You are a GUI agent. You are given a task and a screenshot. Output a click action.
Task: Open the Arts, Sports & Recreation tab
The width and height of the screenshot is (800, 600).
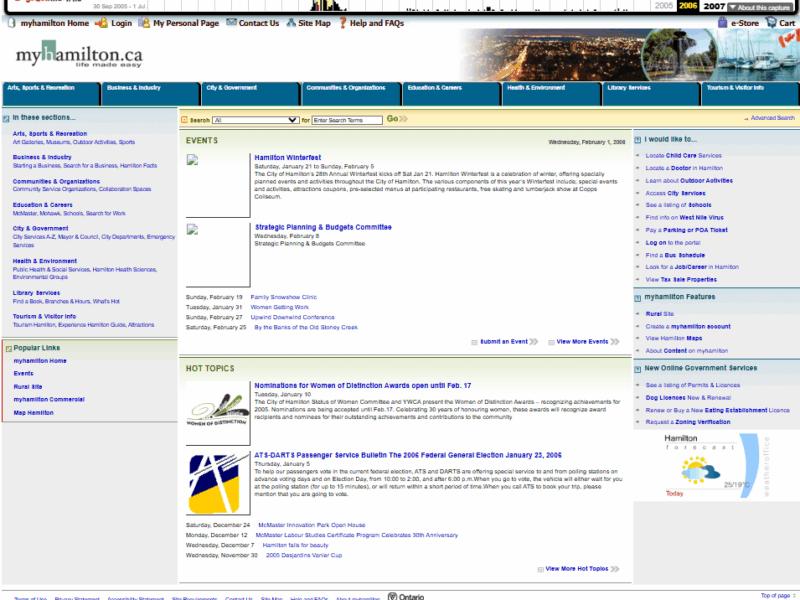[51, 93]
